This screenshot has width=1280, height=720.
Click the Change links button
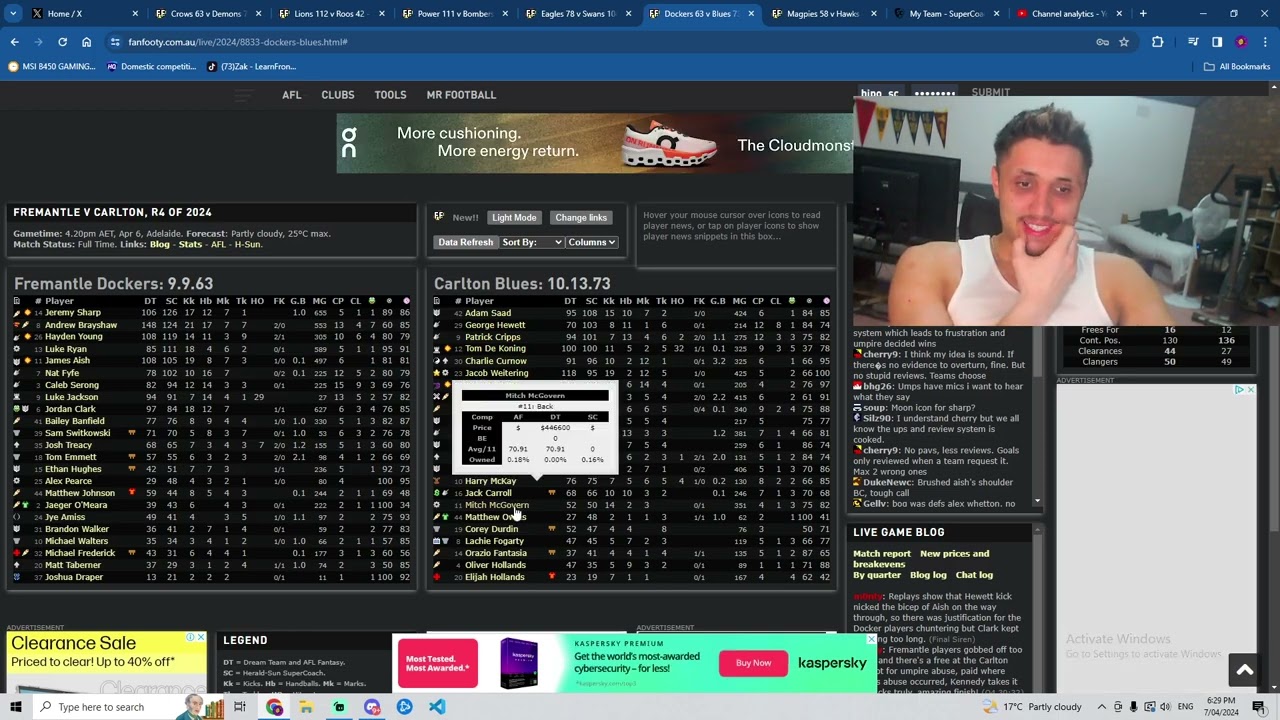(x=581, y=217)
